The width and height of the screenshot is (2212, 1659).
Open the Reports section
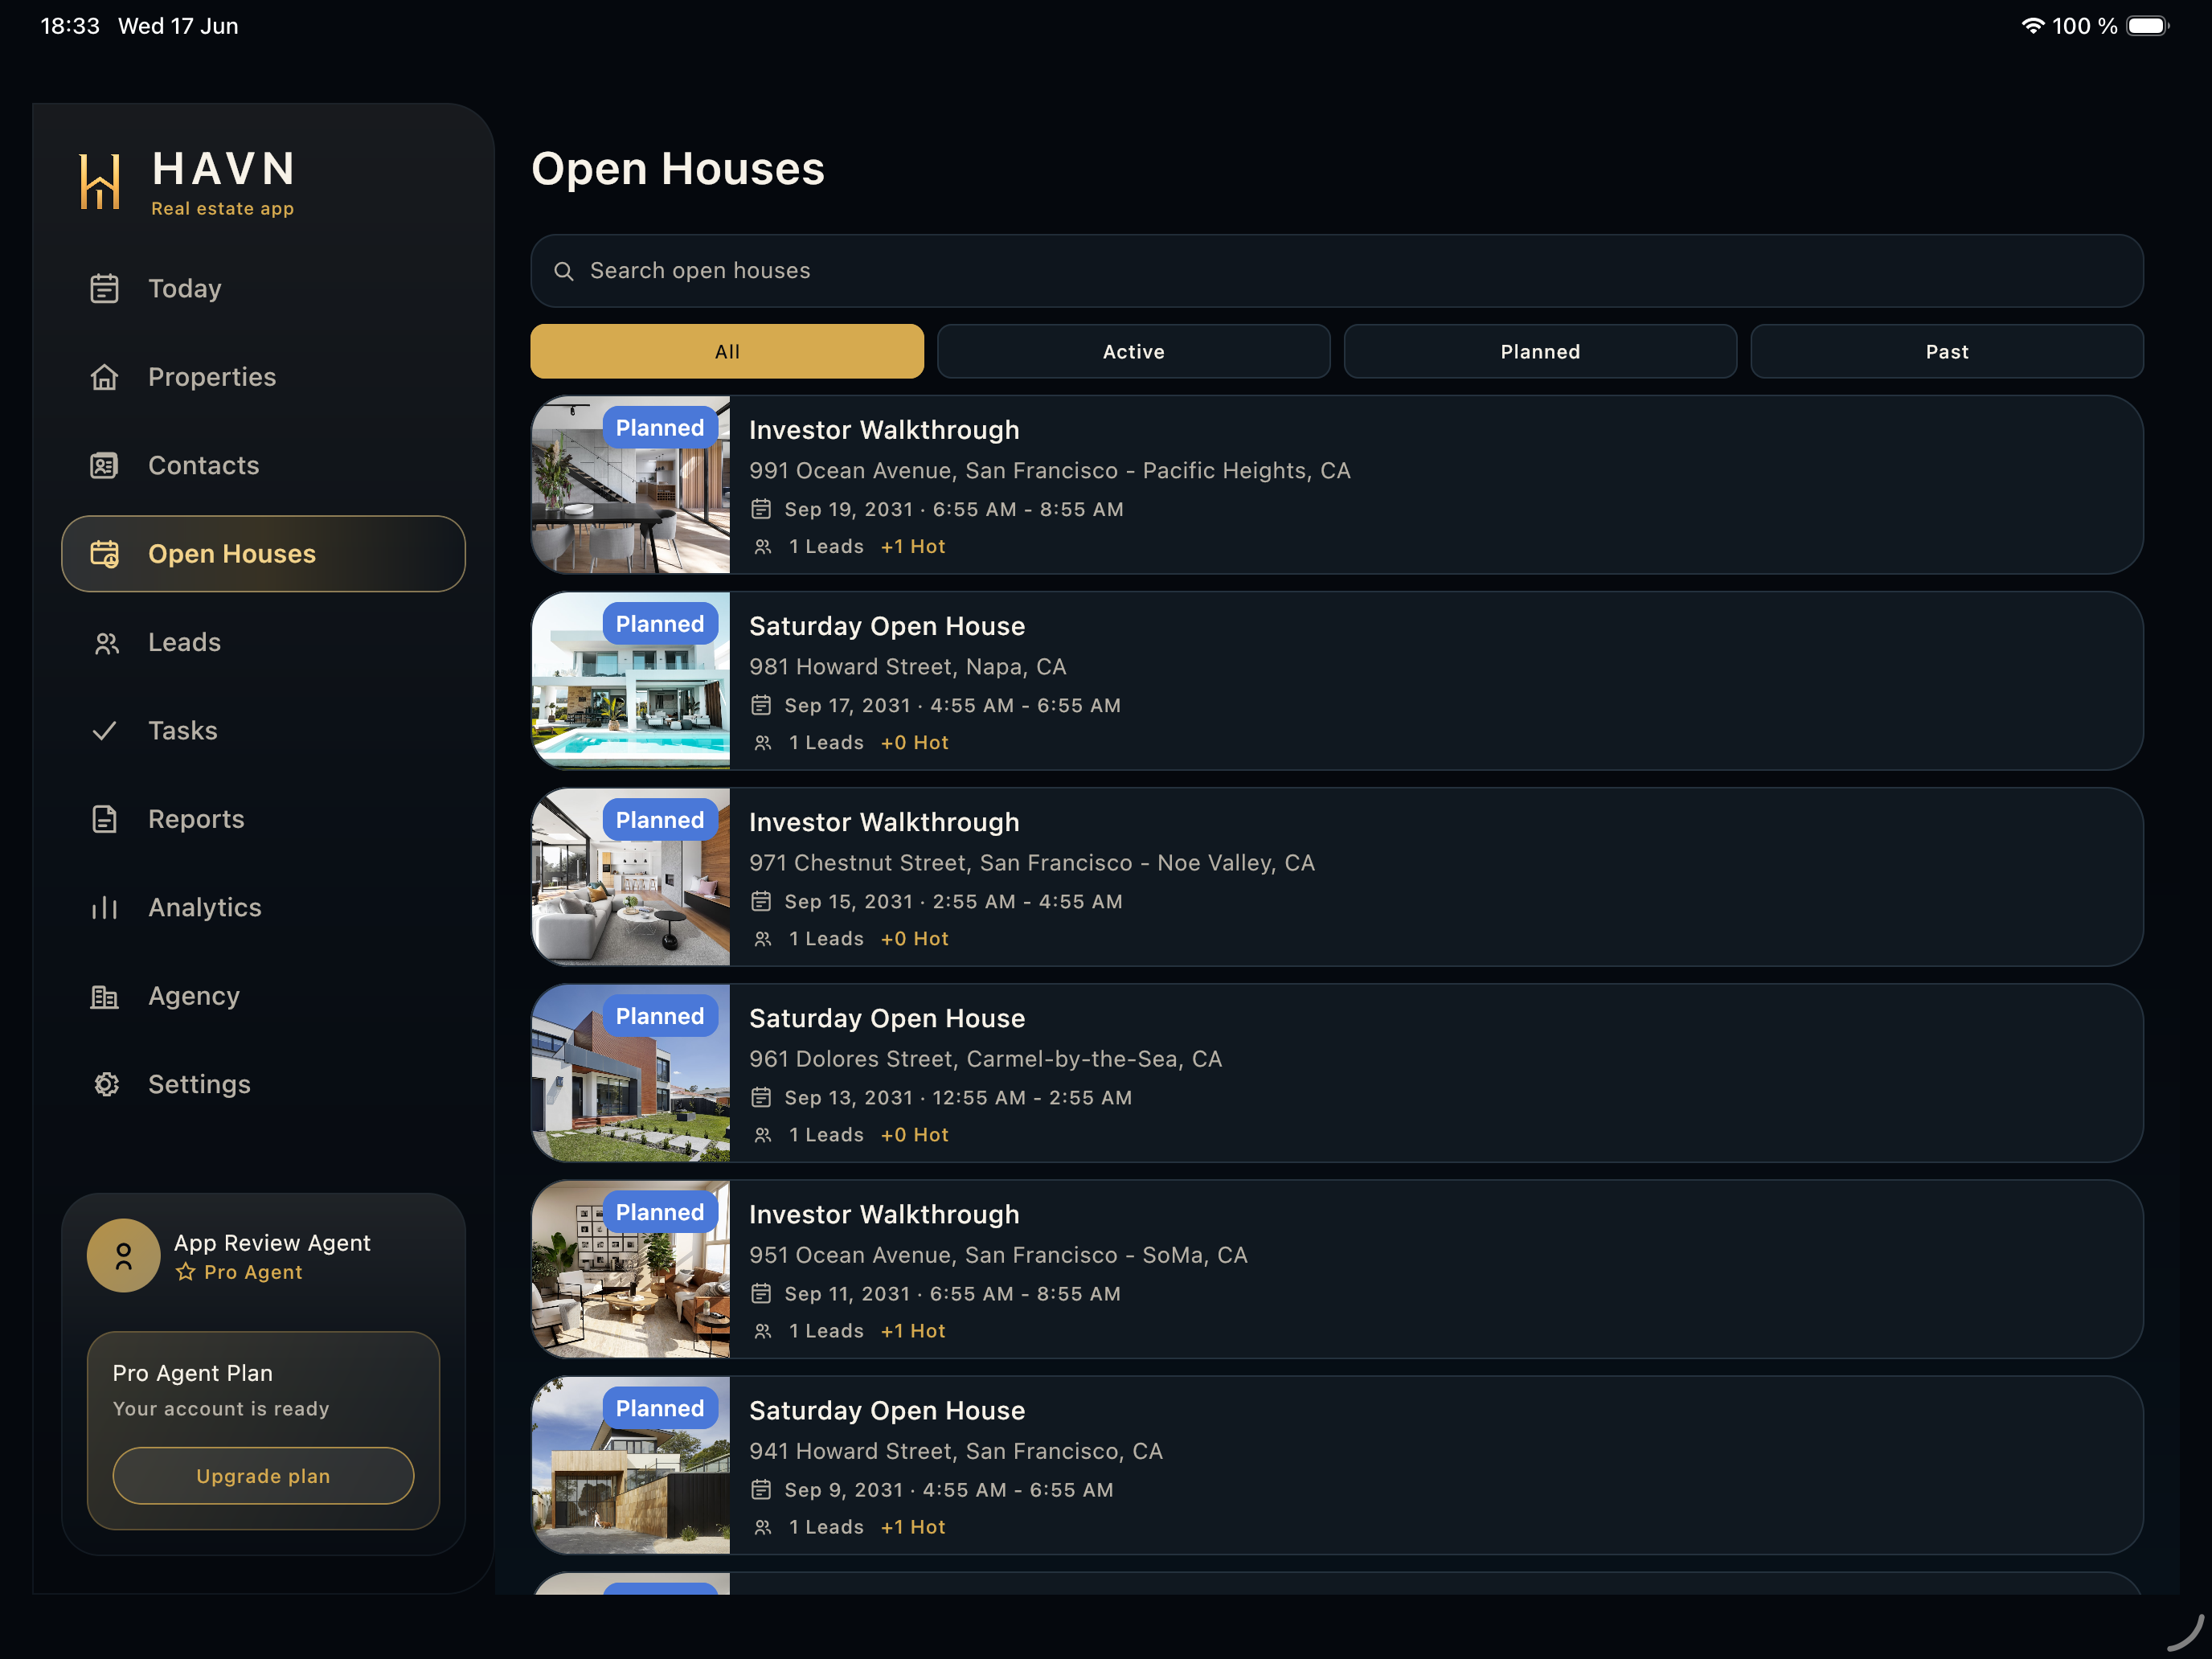(263, 820)
